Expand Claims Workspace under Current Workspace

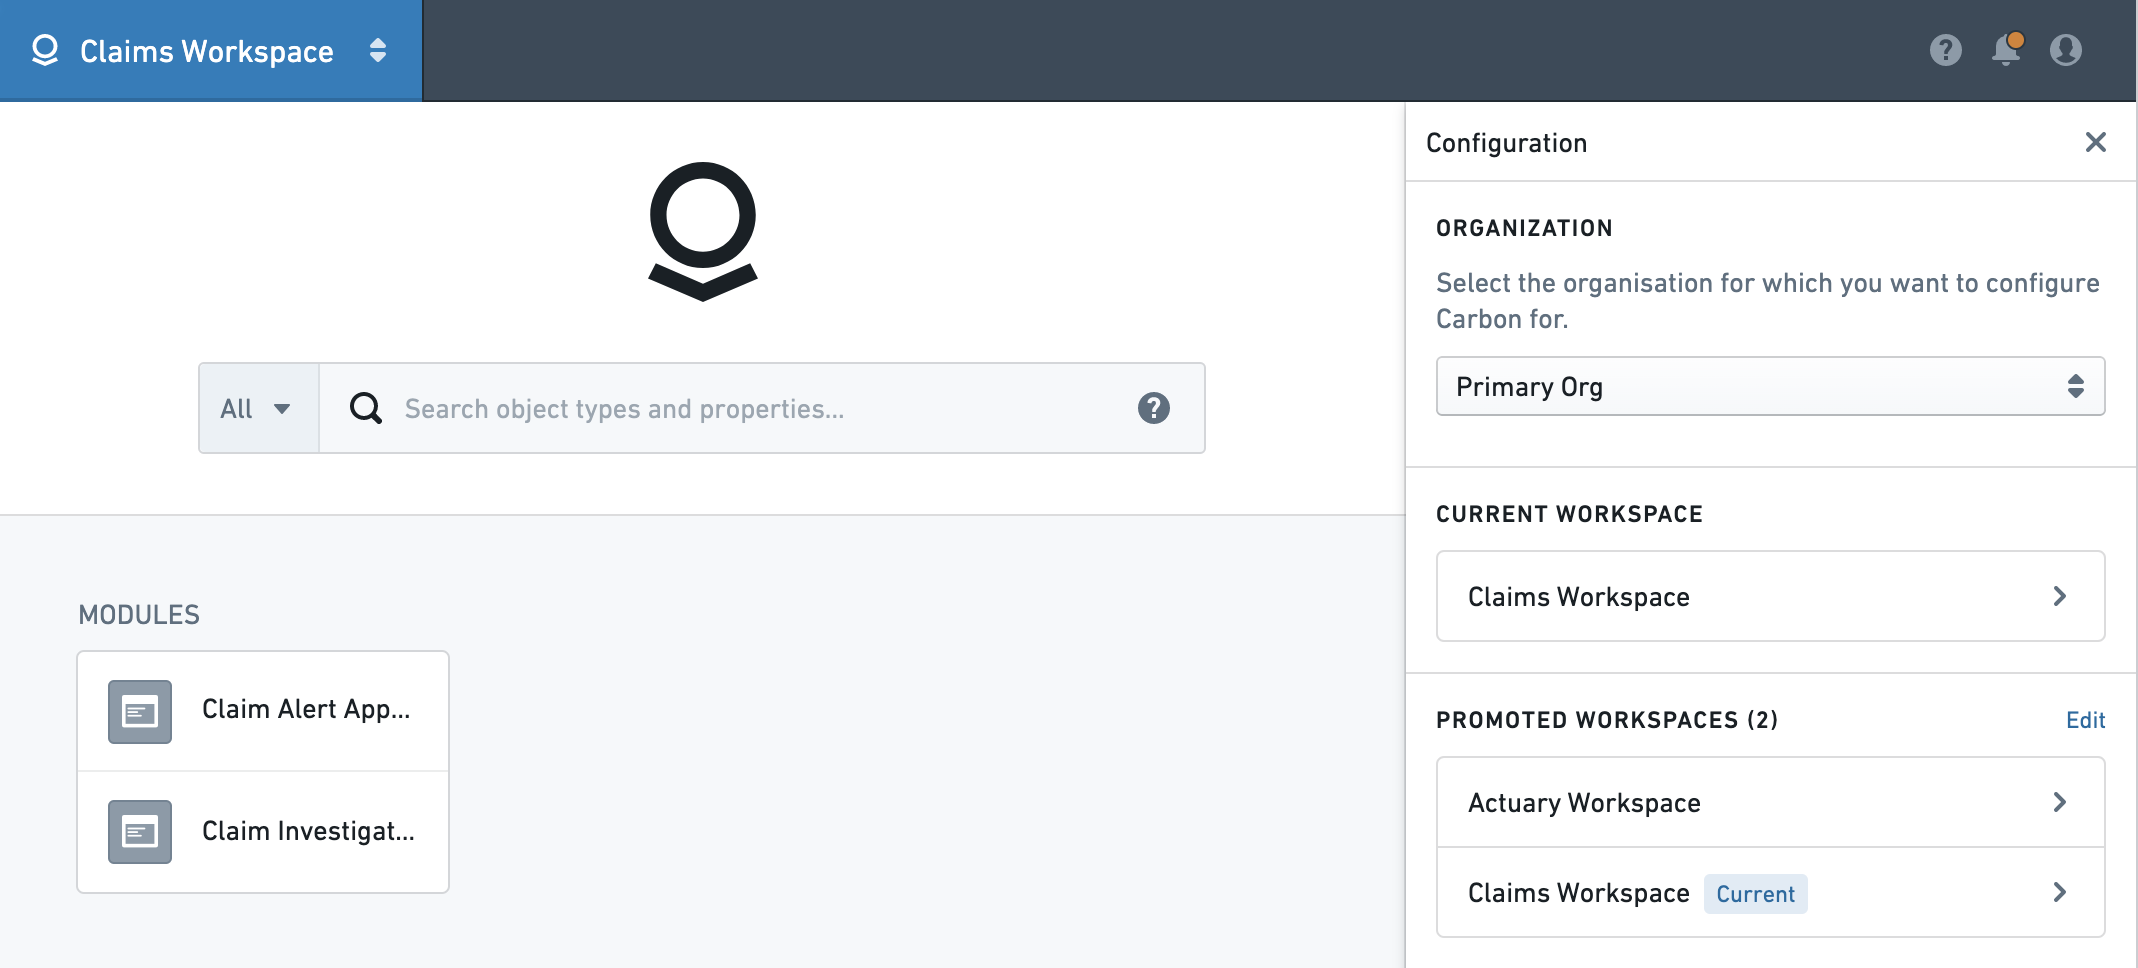tap(1770, 596)
